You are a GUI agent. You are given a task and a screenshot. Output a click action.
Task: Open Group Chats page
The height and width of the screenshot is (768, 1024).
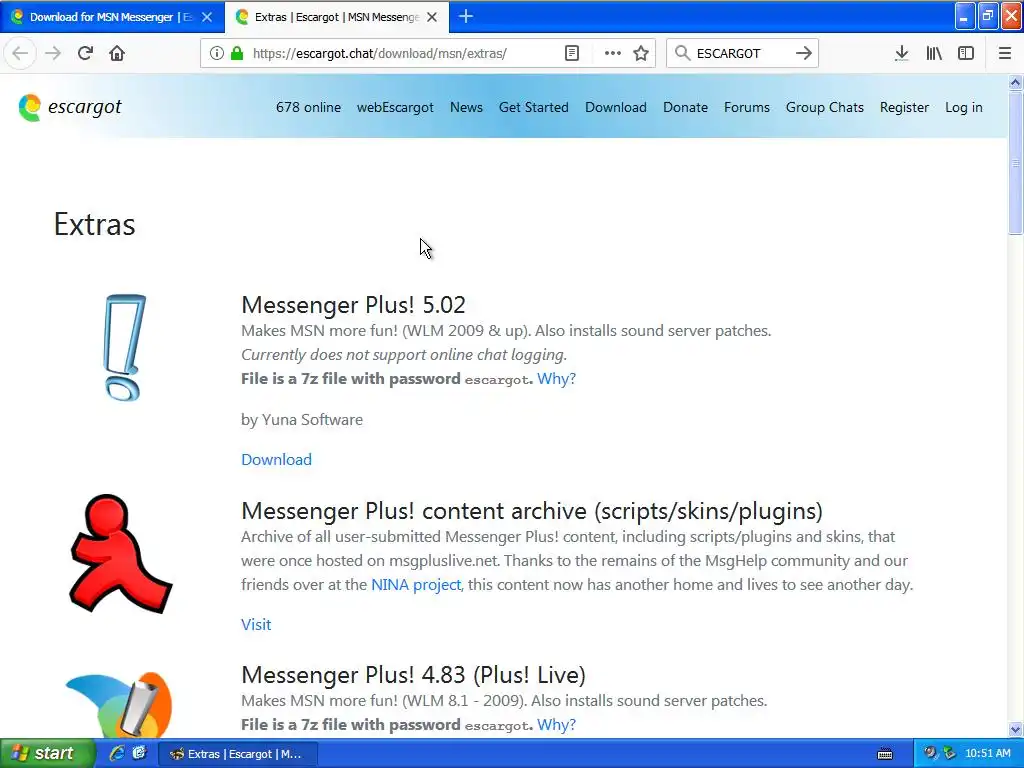tap(825, 107)
